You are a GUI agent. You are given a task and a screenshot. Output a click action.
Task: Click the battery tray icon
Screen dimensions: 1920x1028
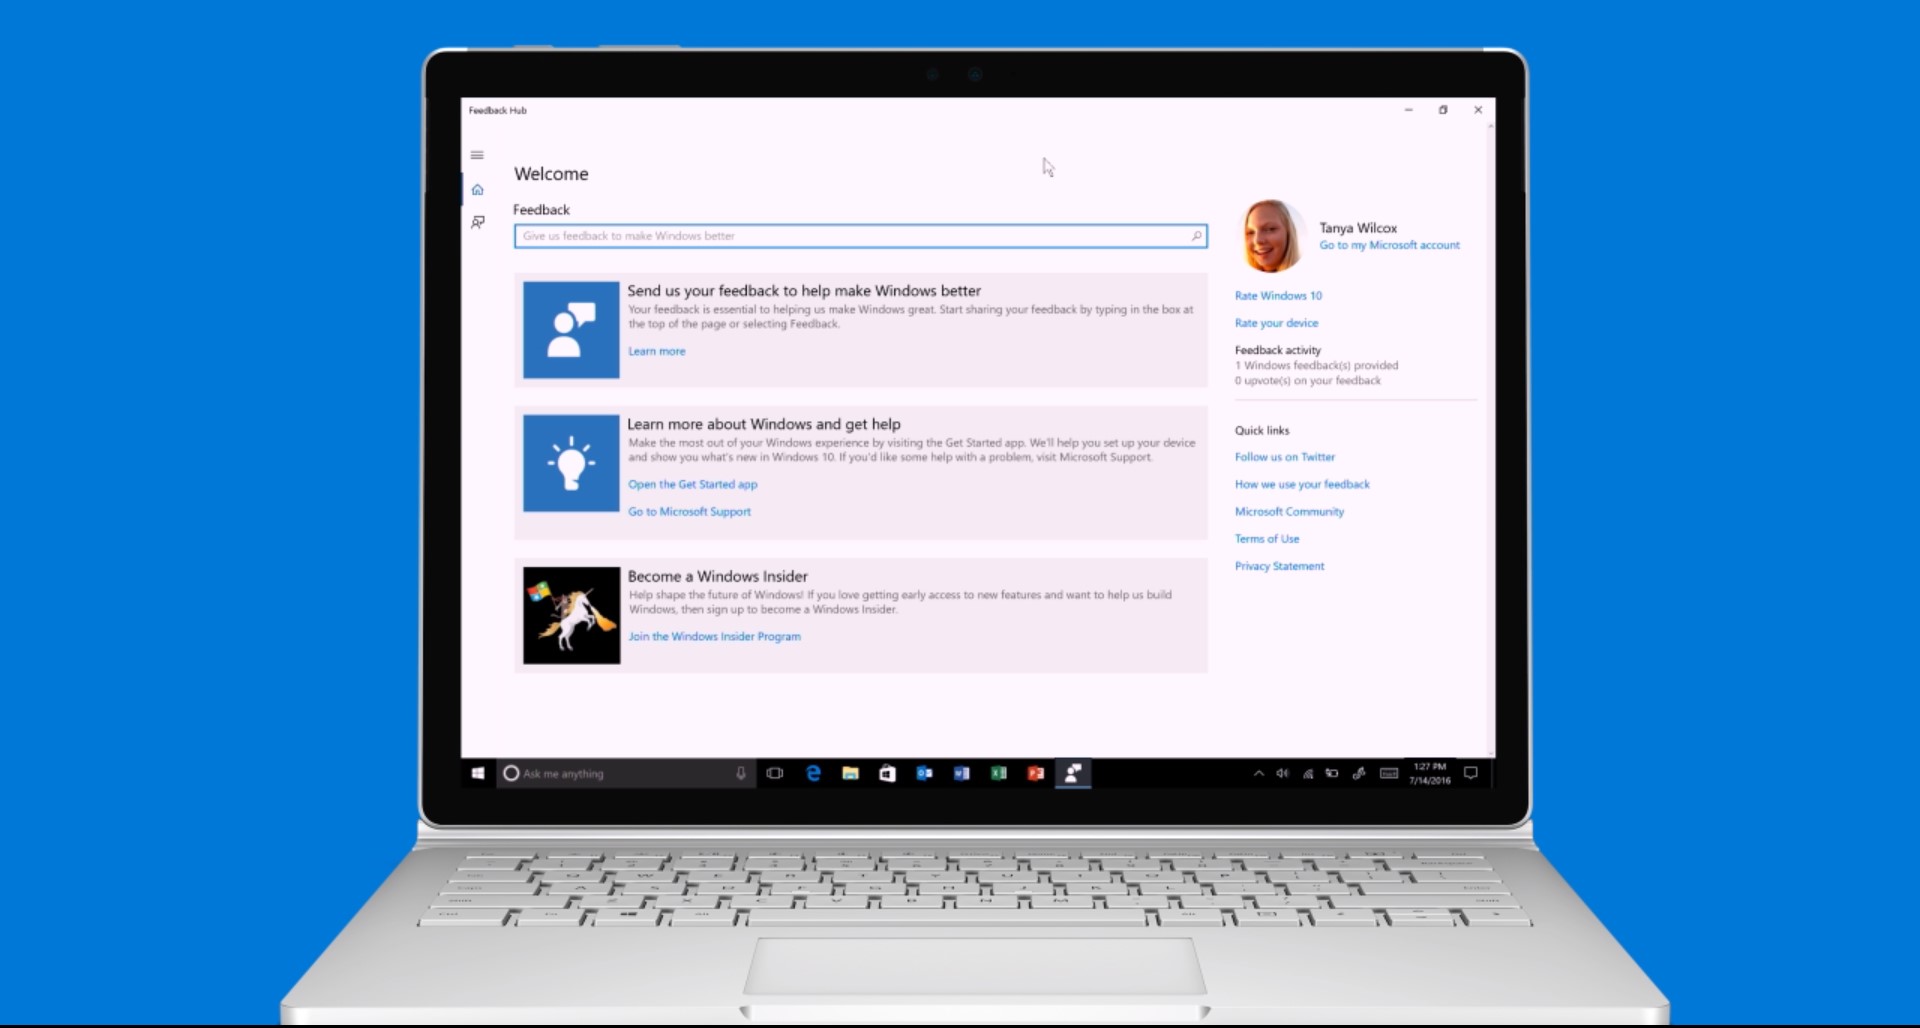[1332, 773]
